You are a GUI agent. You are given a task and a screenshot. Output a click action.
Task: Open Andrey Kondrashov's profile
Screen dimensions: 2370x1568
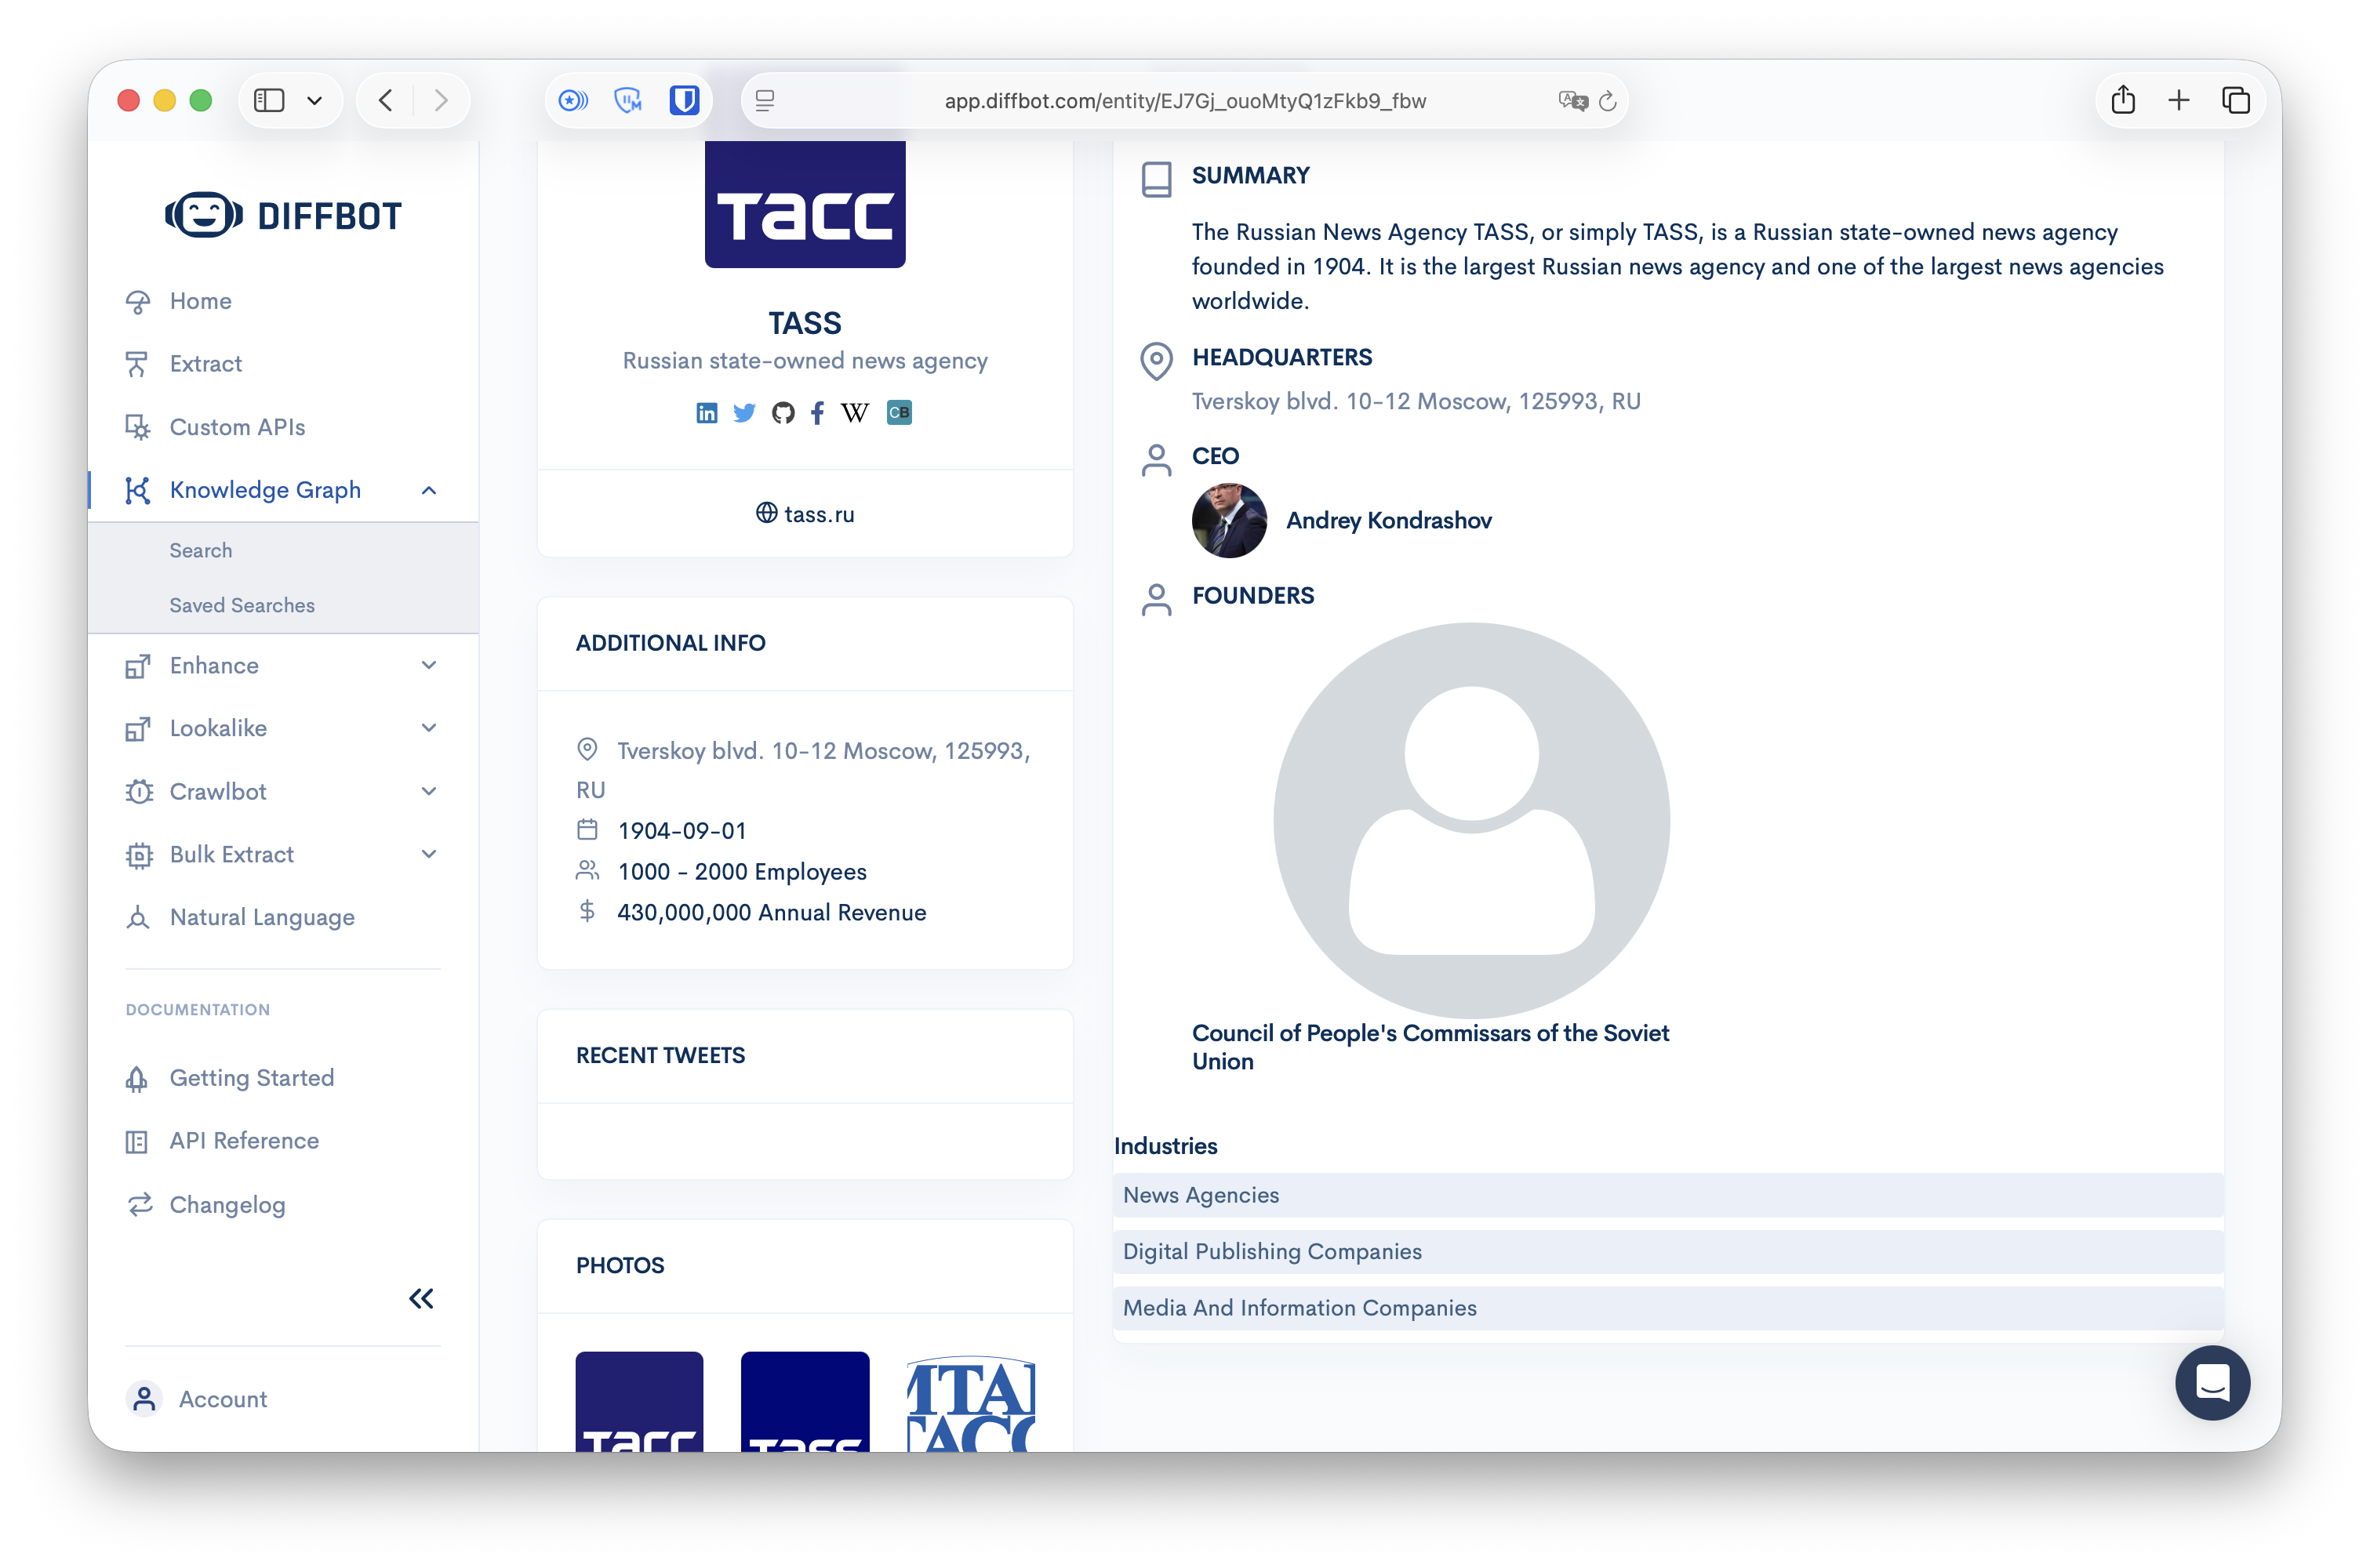coord(1388,520)
